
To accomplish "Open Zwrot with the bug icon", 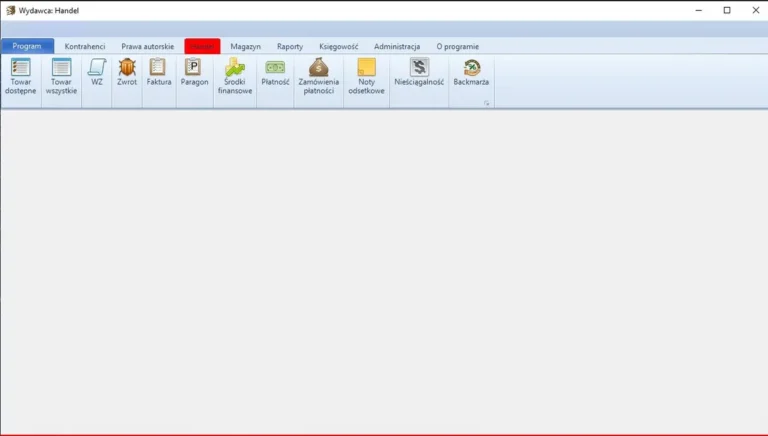I will pos(127,72).
